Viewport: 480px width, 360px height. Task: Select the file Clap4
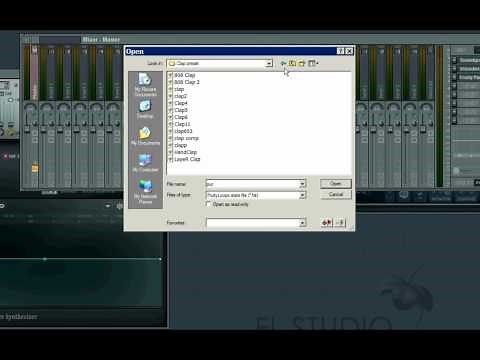(x=178, y=103)
